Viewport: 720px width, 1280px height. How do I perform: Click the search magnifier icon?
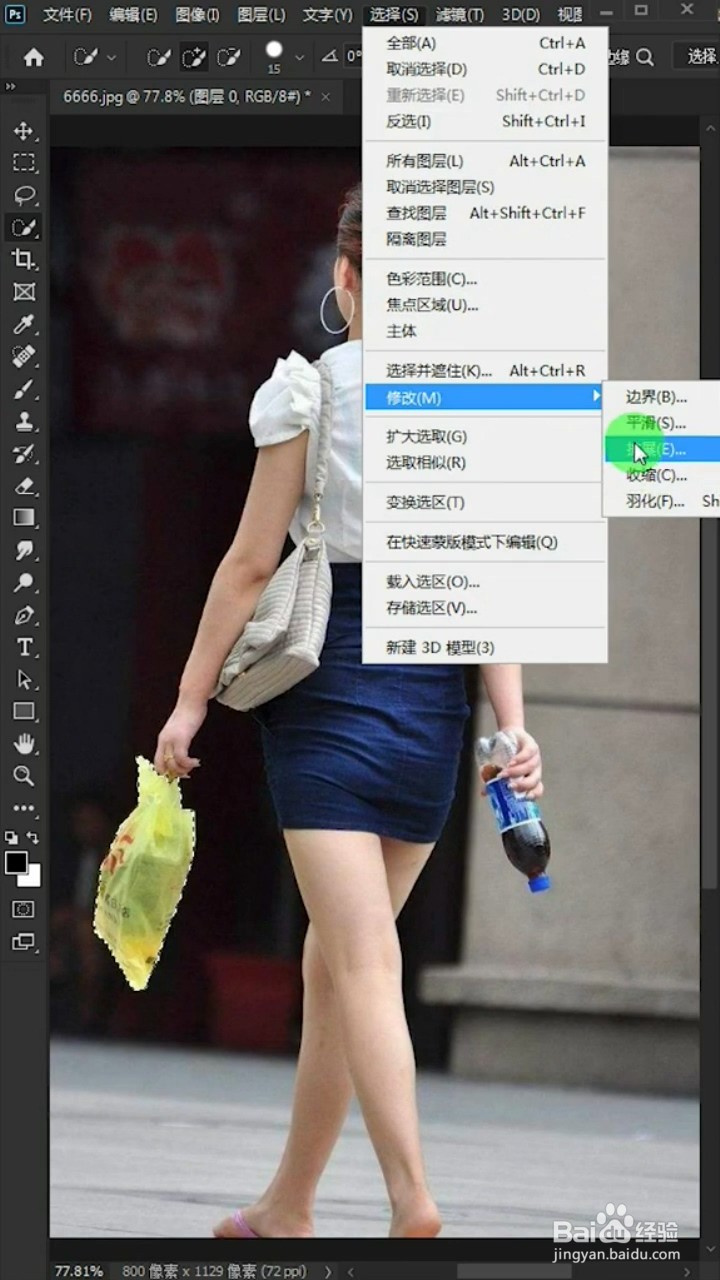pos(645,57)
